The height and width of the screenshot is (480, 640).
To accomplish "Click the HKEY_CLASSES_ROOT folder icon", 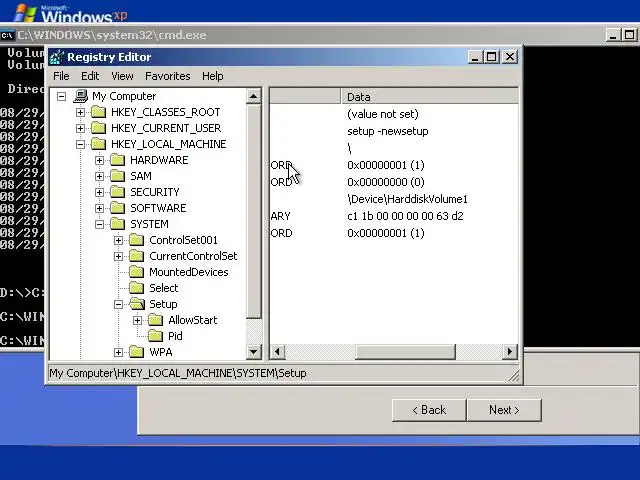I will (98, 112).
